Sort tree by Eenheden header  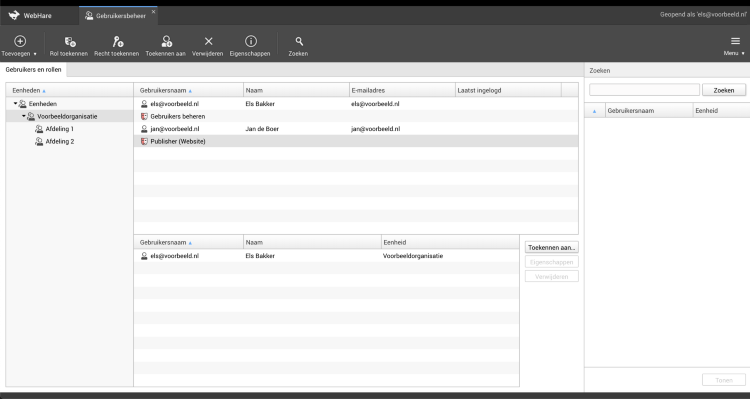pos(69,90)
